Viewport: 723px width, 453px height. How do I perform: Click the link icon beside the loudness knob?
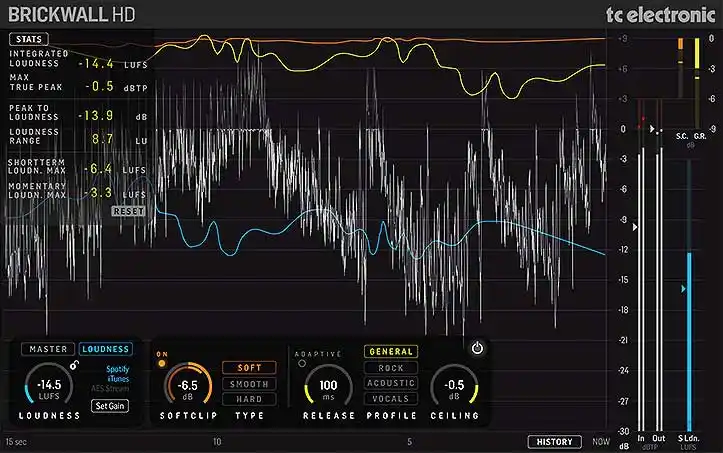(74, 365)
